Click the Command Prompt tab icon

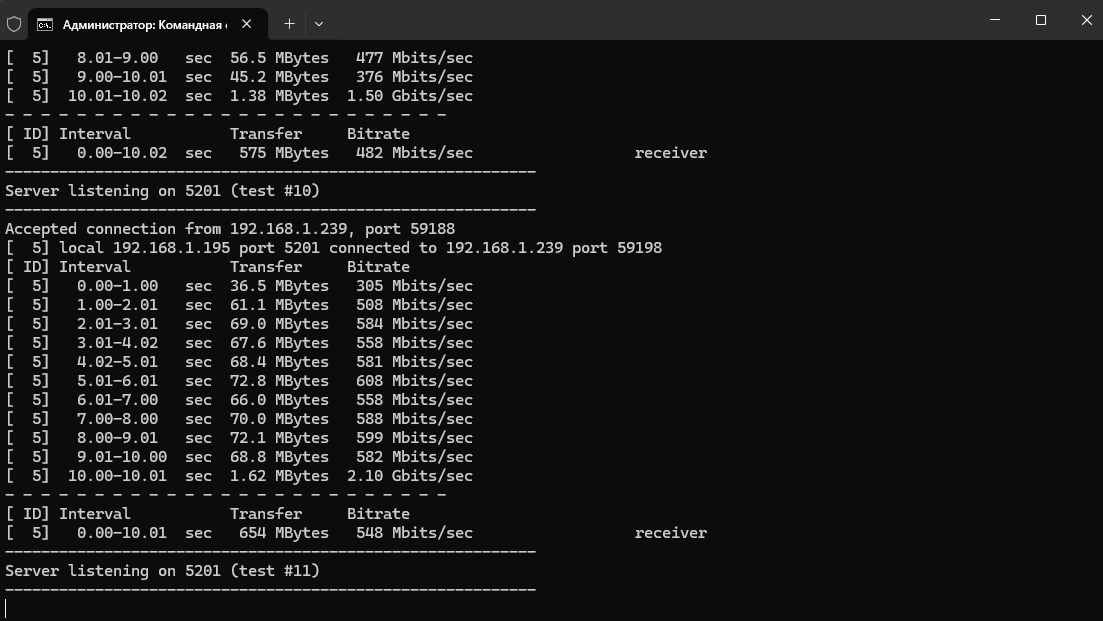coord(45,23)
